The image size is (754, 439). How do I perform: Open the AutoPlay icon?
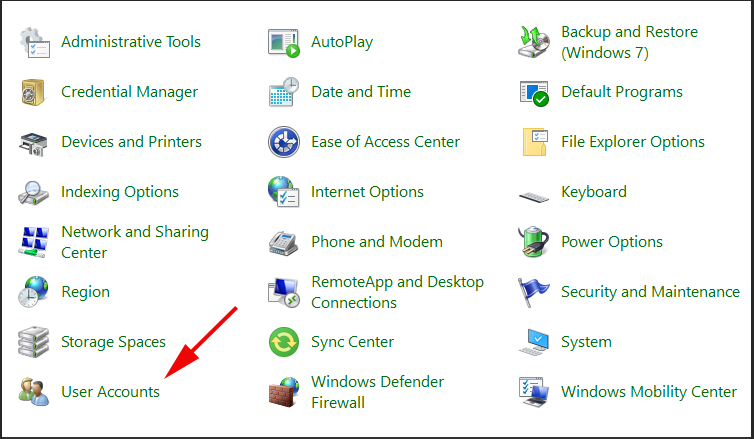(x=284, y=43)
